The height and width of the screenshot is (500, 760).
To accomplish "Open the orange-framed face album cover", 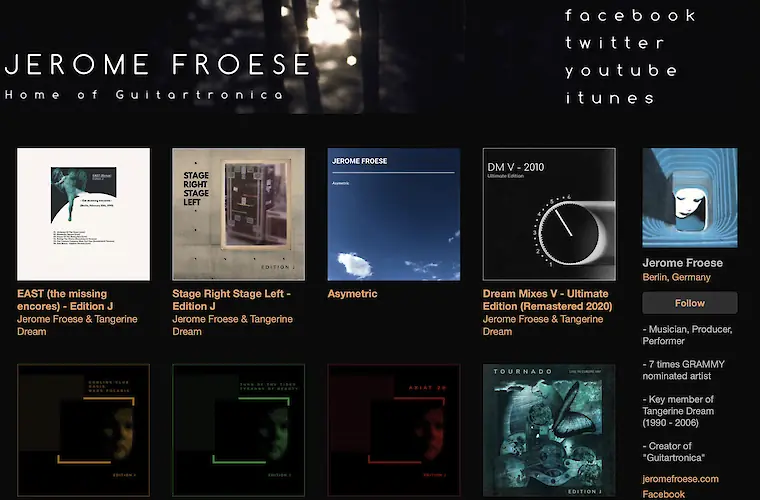I will tap(83, 430).
